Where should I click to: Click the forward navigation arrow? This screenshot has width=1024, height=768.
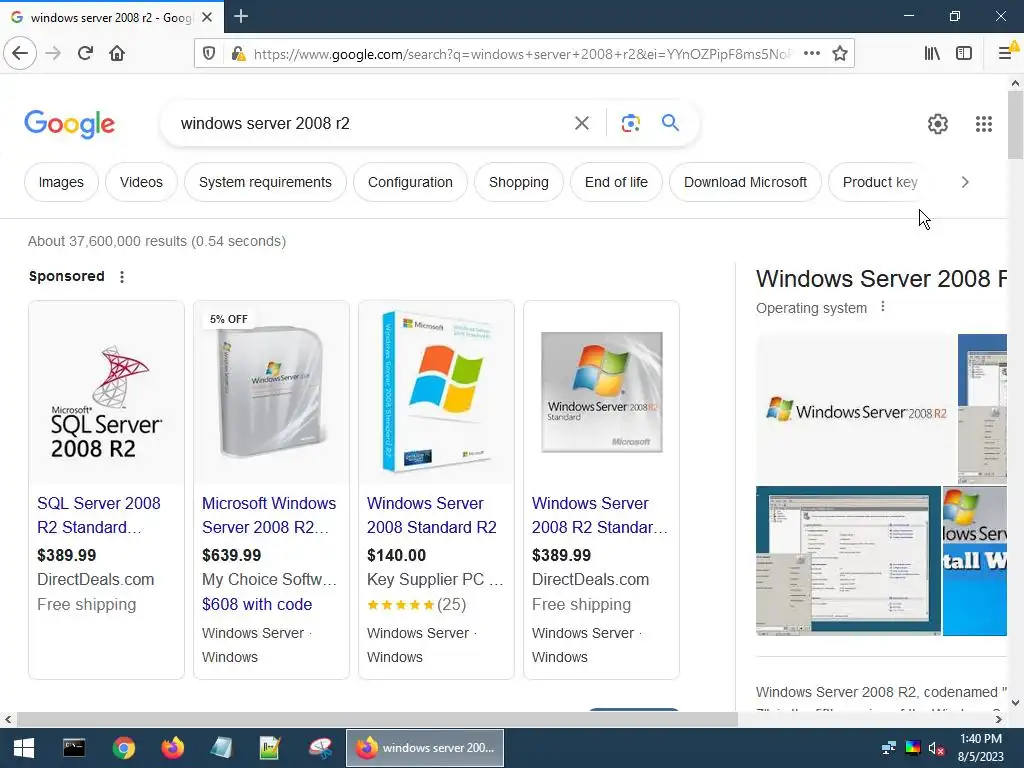point(53,54)
